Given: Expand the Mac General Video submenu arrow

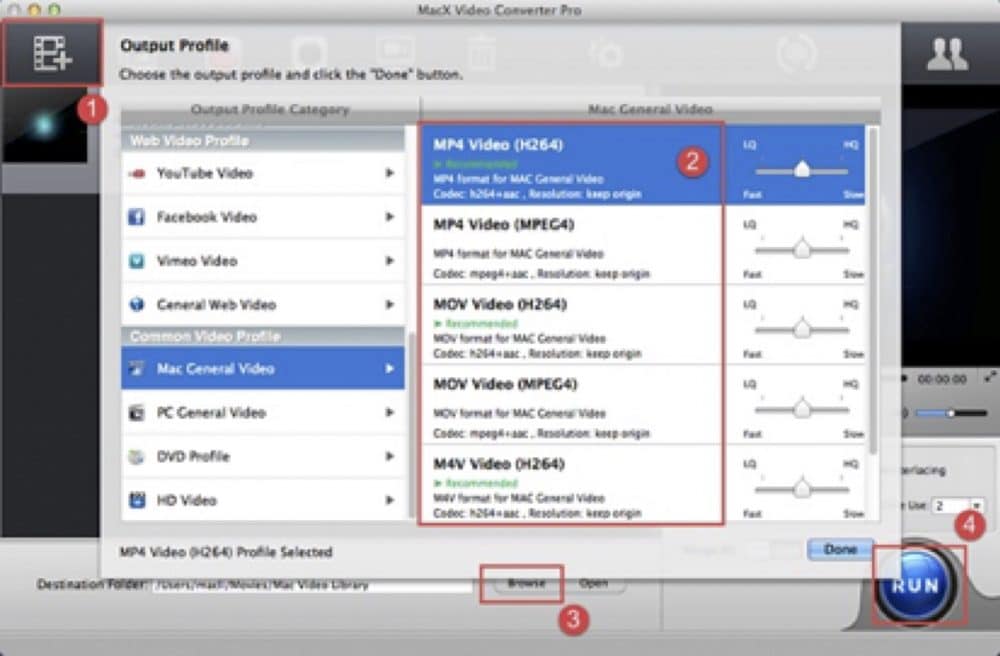Looking at the screenshot, I should [x=389, y=368].
